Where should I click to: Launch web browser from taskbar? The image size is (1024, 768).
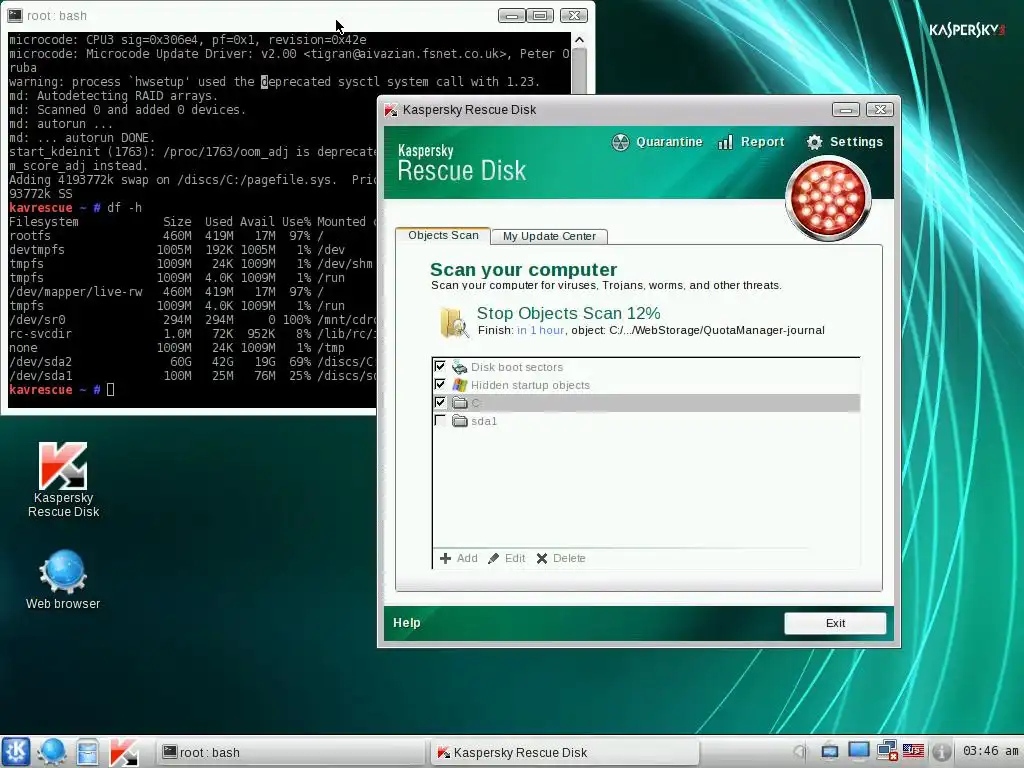coord(52,752)
